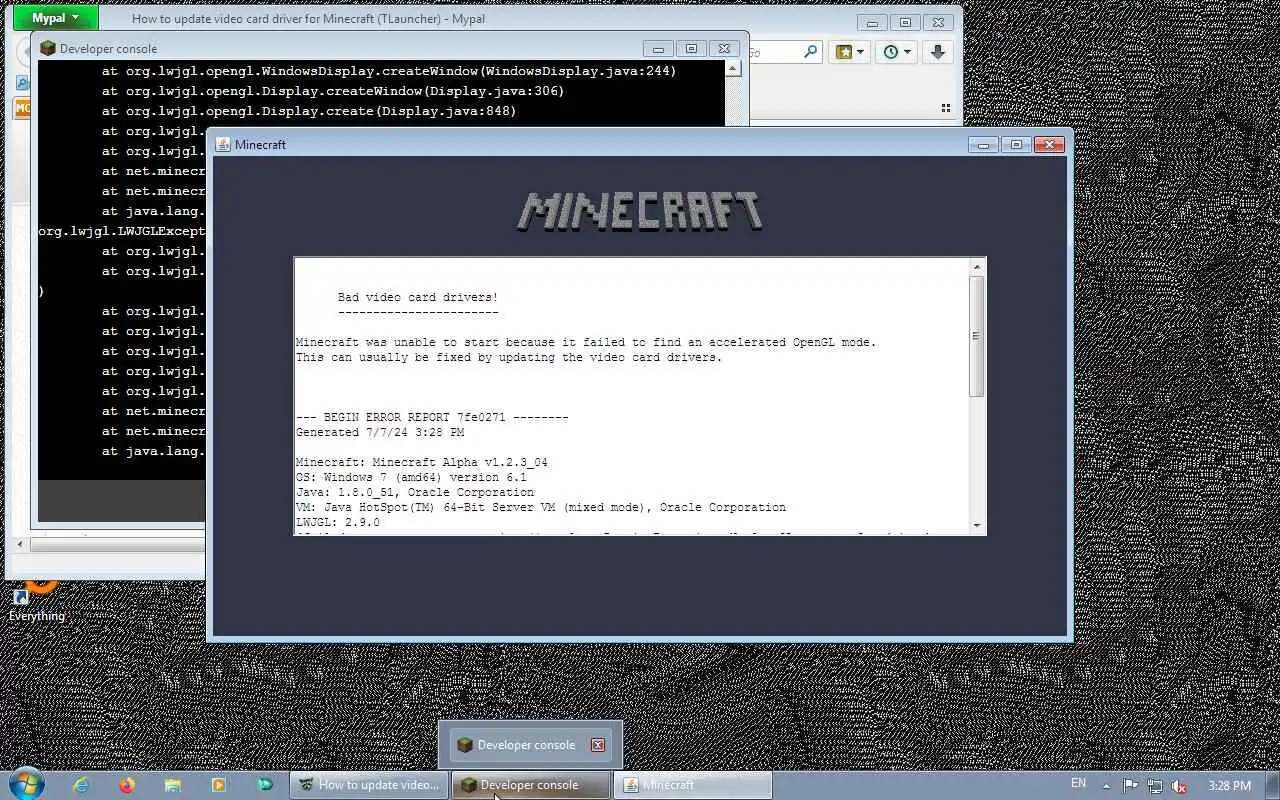Screen dimensions: 1280x800
Task: Click the error report scrollbar up arrow
Action: coord(977,267)
